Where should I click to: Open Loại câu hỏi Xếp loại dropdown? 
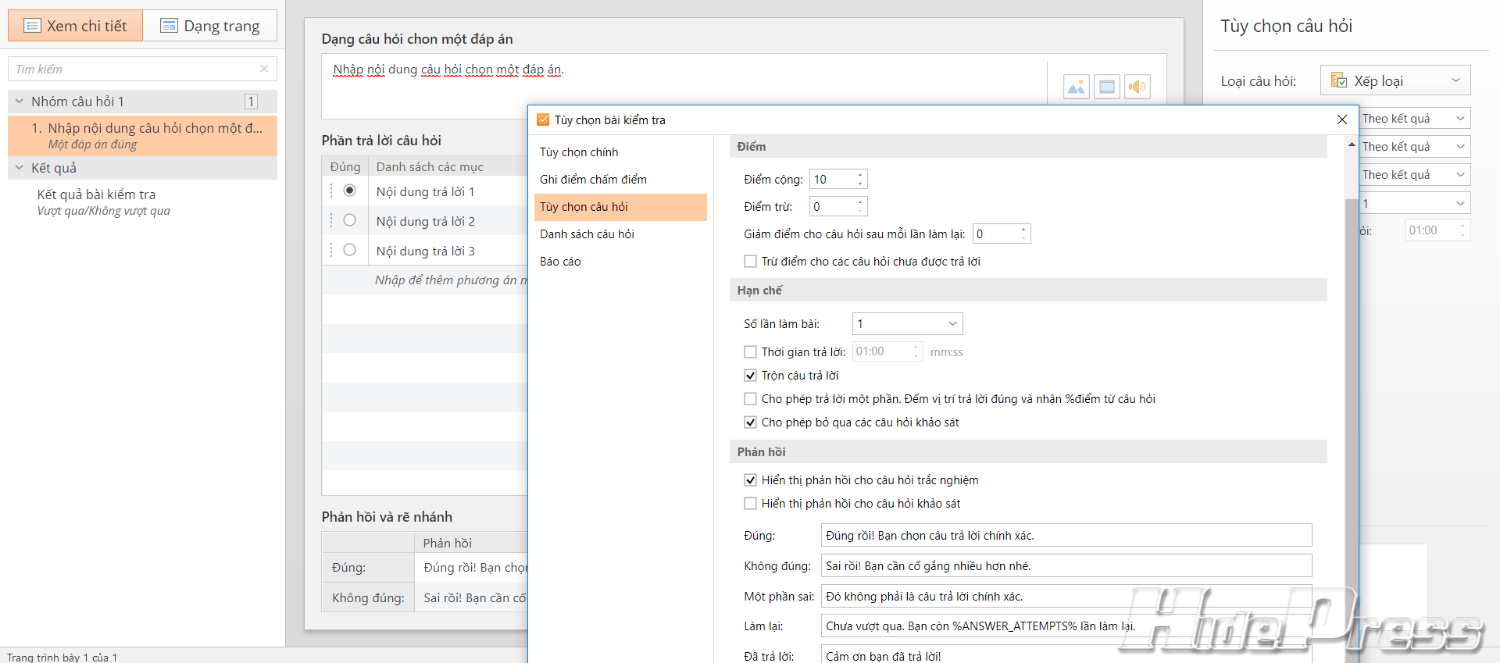(x=1395, y=81)
